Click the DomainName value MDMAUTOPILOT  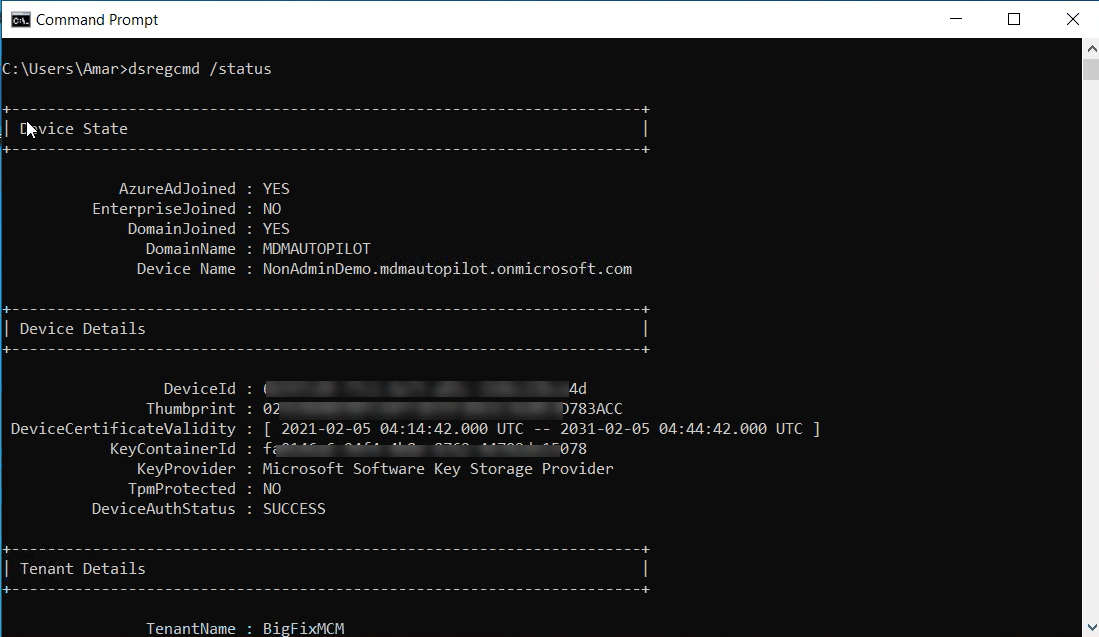317,249
